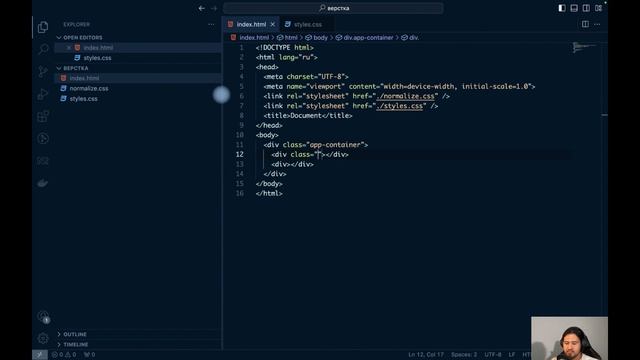Click the ports forwarded indicator in status bar

click(89, 355)
